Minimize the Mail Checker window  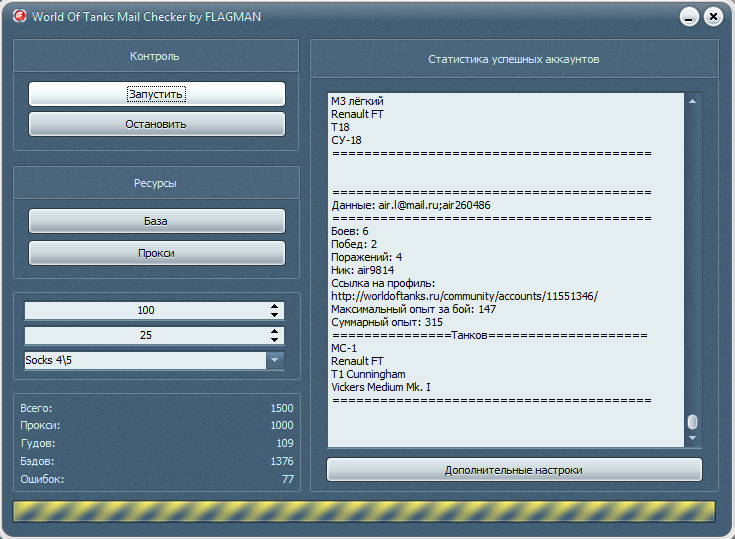pyautogui.click(x=689, y=17)
